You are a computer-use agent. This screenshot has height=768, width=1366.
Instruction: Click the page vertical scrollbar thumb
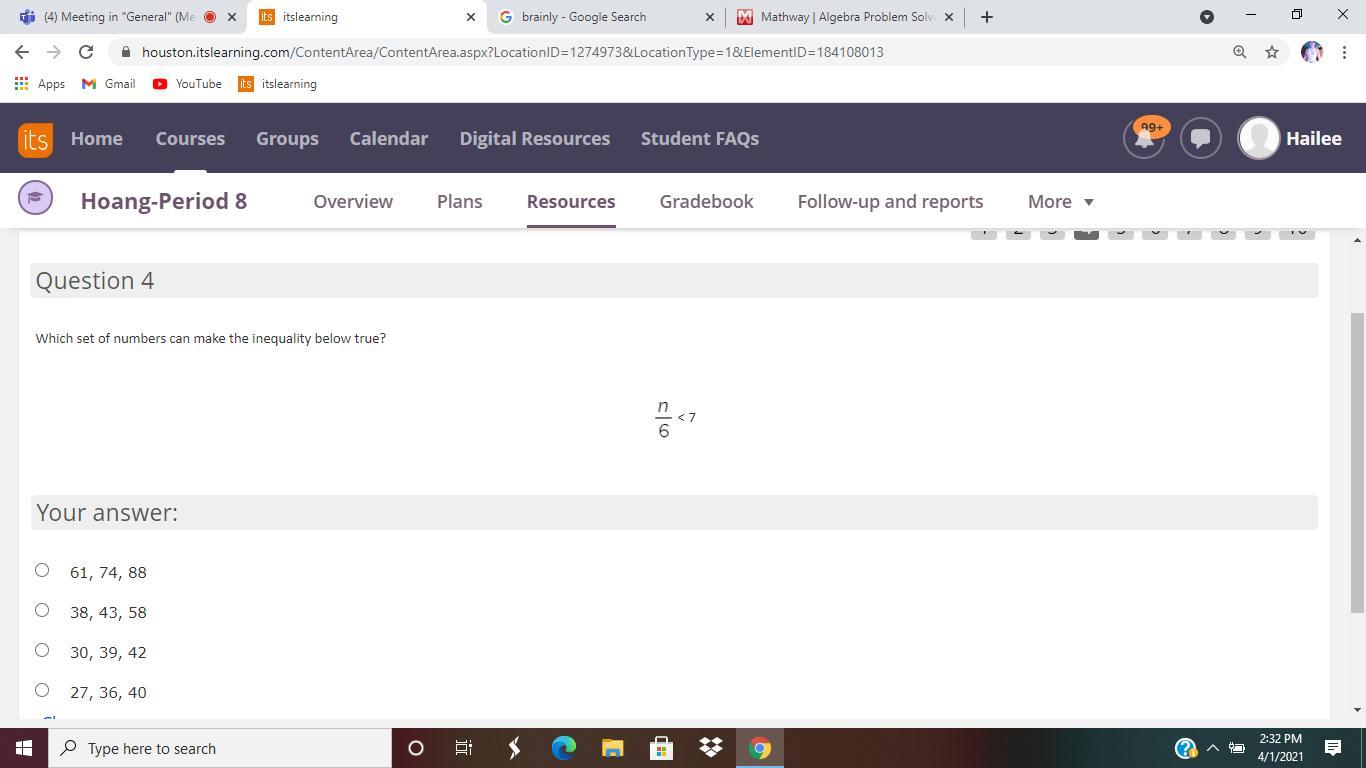[x=1357, y=461]
